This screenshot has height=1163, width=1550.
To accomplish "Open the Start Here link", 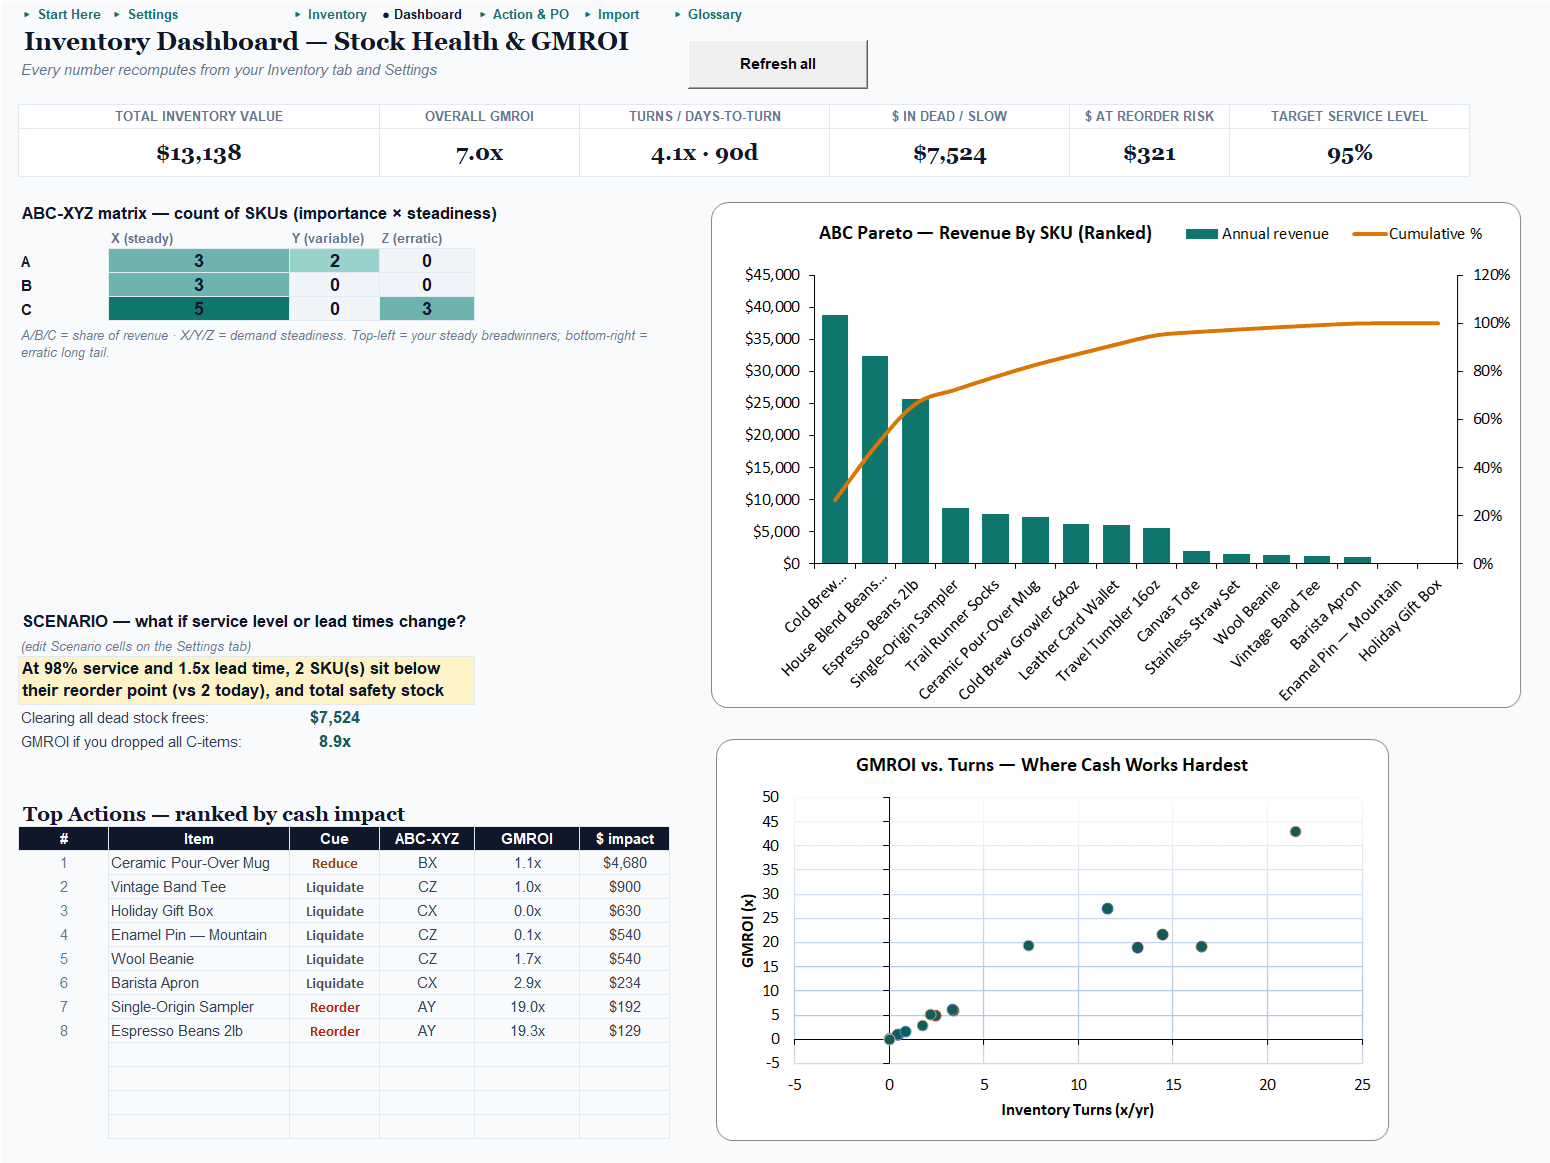I will click(x=69, y=14).
